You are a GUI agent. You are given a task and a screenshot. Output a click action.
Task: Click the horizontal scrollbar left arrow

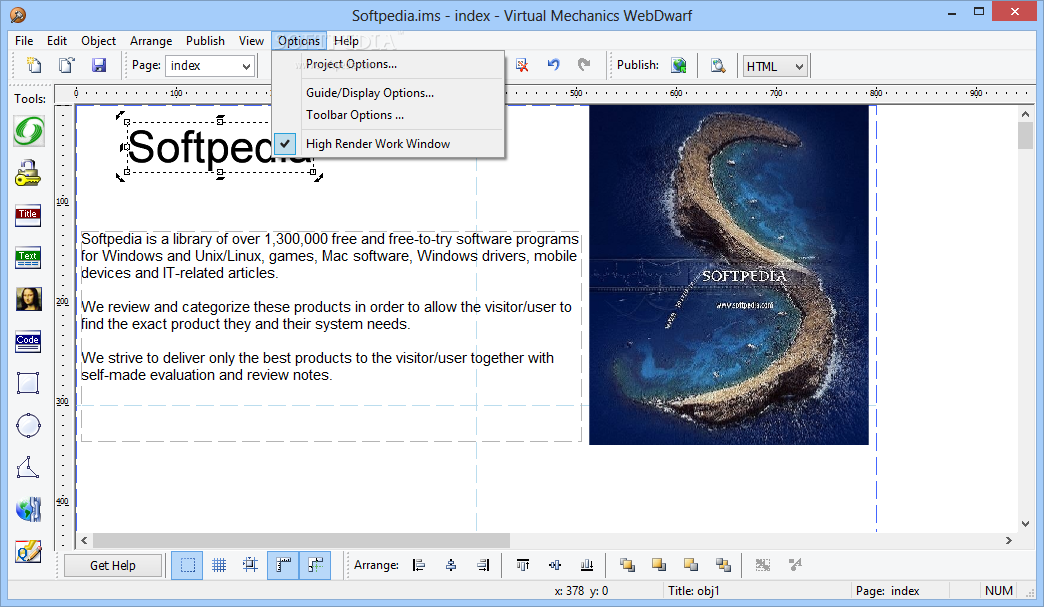click(x=84, y=540)
